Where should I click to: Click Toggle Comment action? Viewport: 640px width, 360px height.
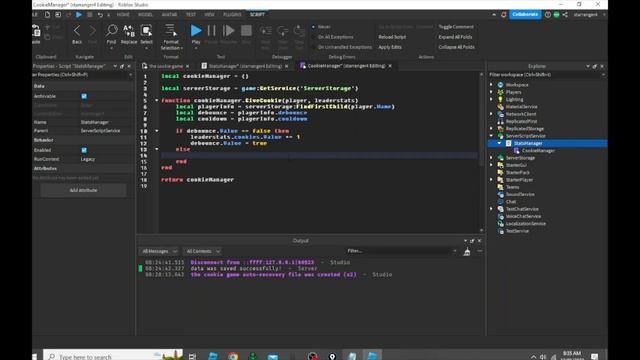[x=456, y=27]
